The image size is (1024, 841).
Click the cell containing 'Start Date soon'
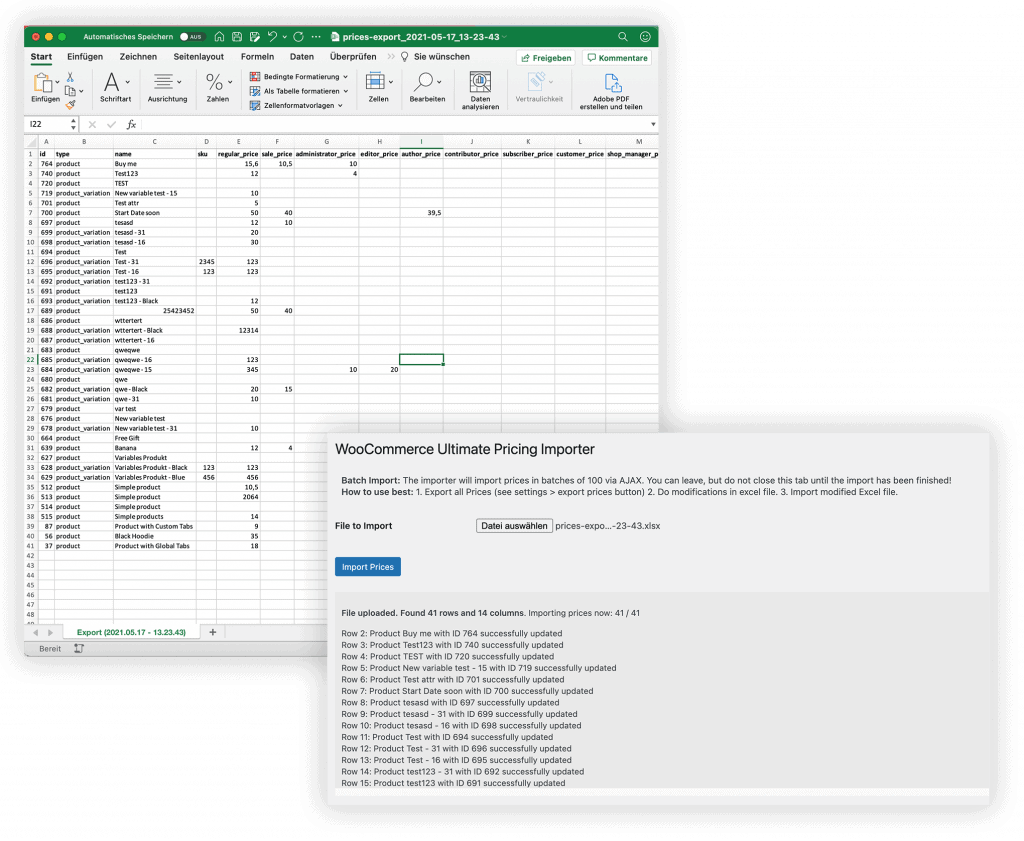[155, 213]
